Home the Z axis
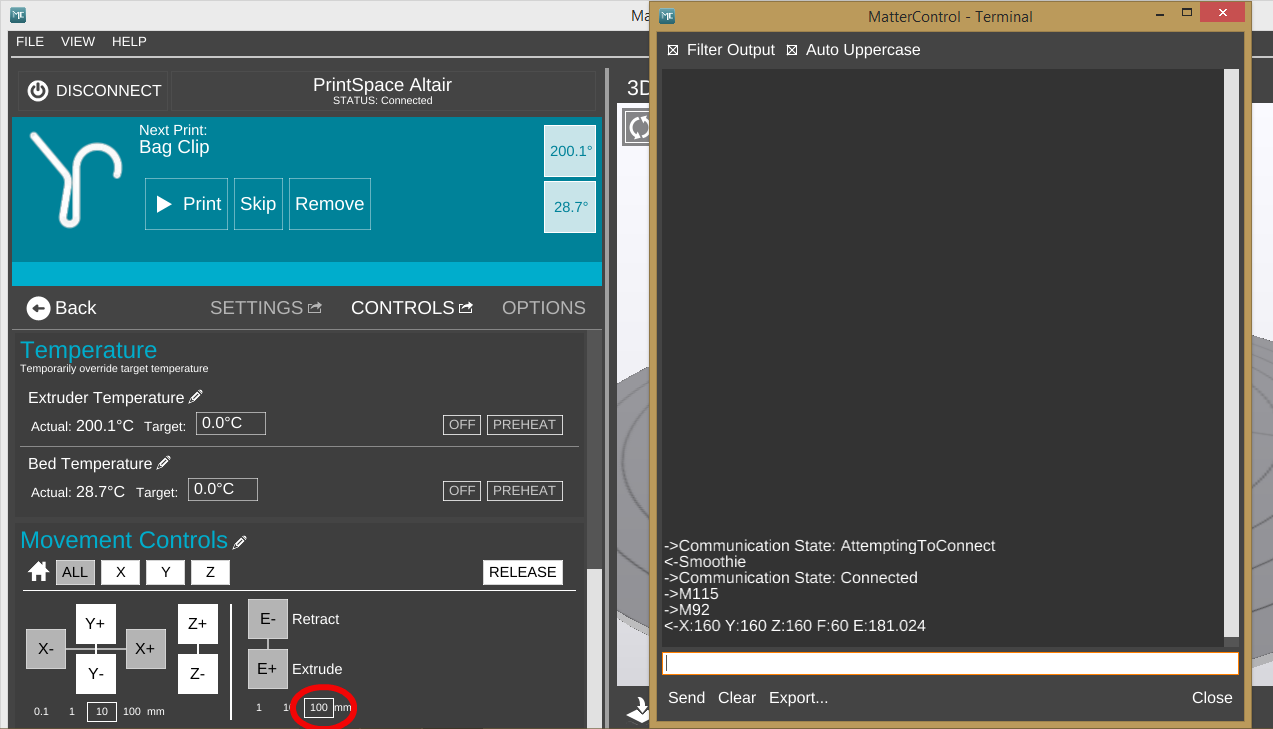1273x729 pixels. [210, 572]
